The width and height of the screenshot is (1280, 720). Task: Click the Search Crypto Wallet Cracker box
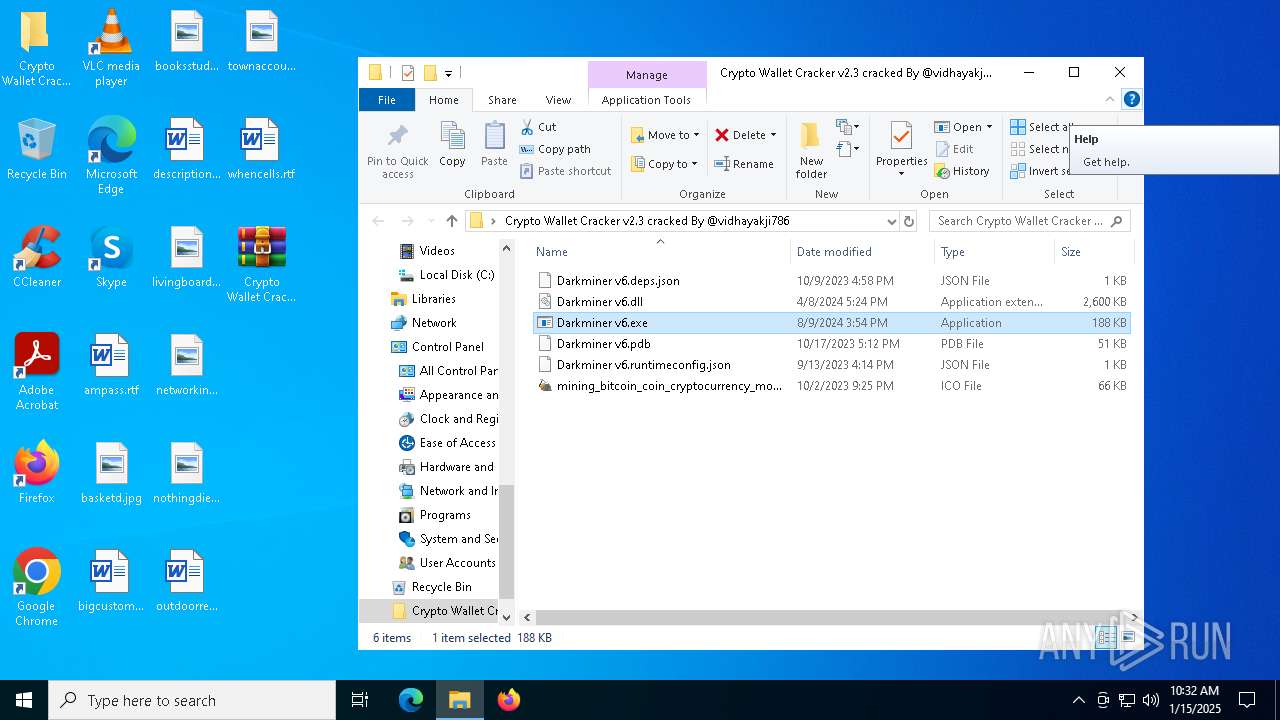1029,221
